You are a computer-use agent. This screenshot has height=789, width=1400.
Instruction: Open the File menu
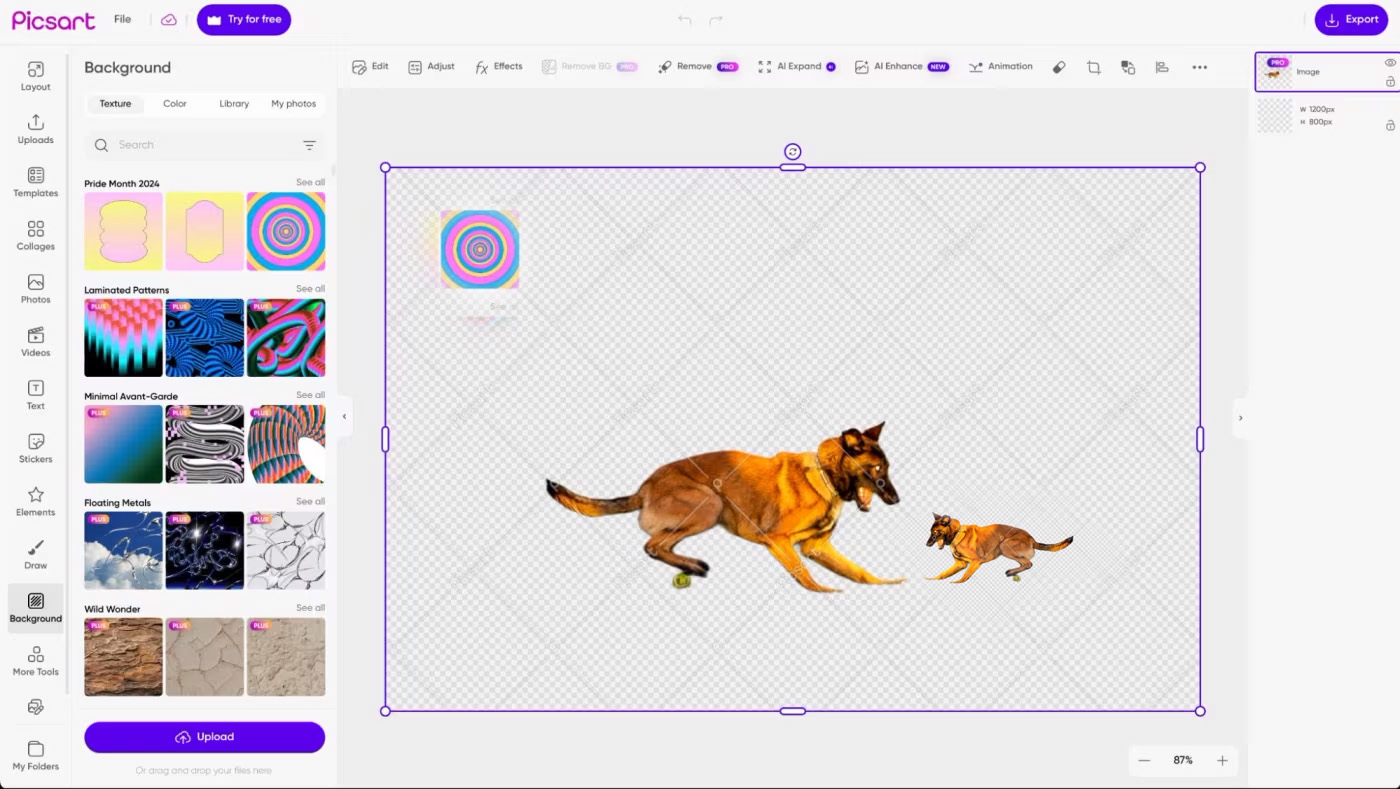122,20
